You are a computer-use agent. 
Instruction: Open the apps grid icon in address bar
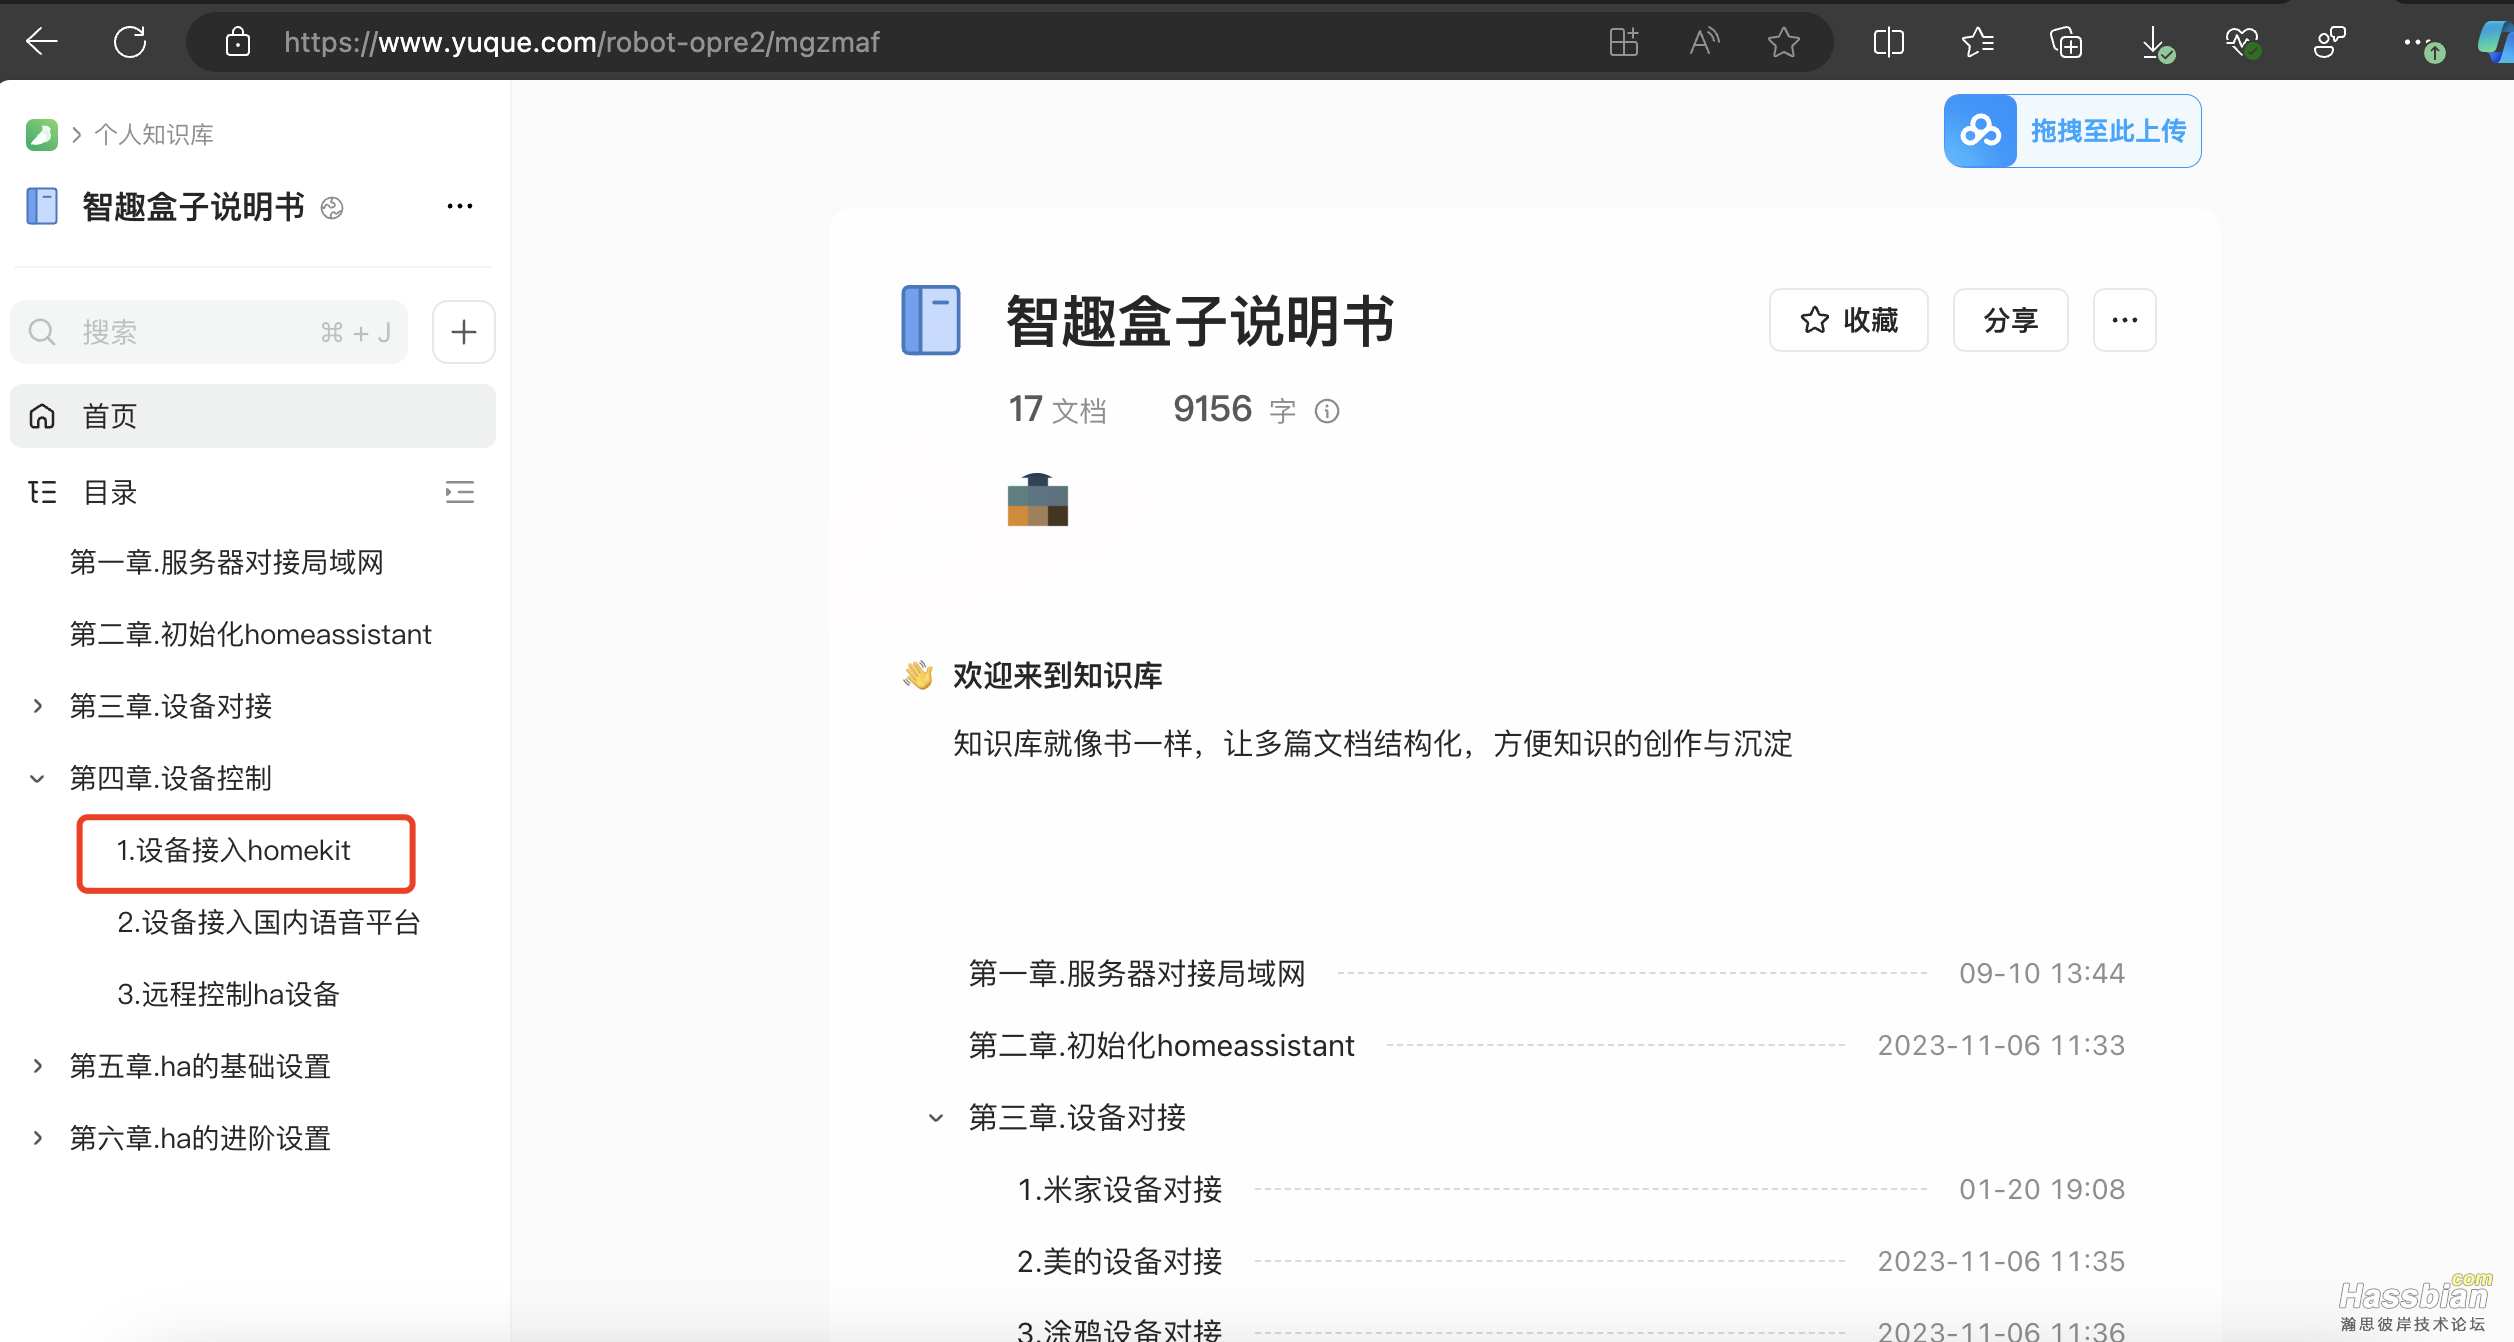pyautogui.click(x=1623, y=42)
